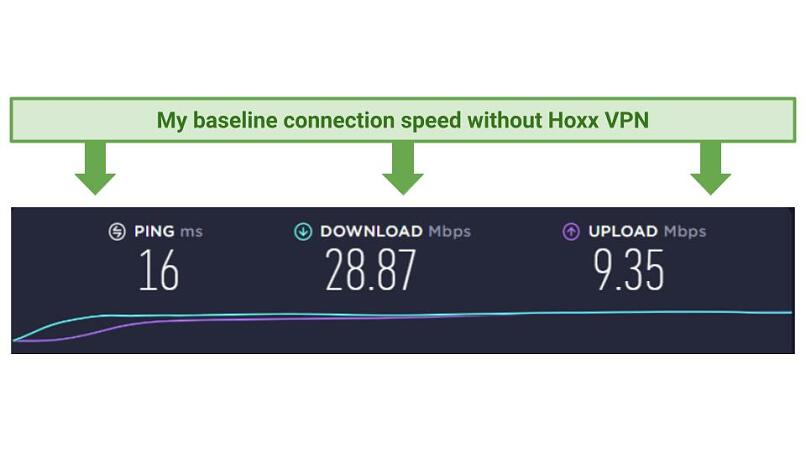806x453 pixels.
Task: Click the download arrow circle icon
Action: (303, 231)
